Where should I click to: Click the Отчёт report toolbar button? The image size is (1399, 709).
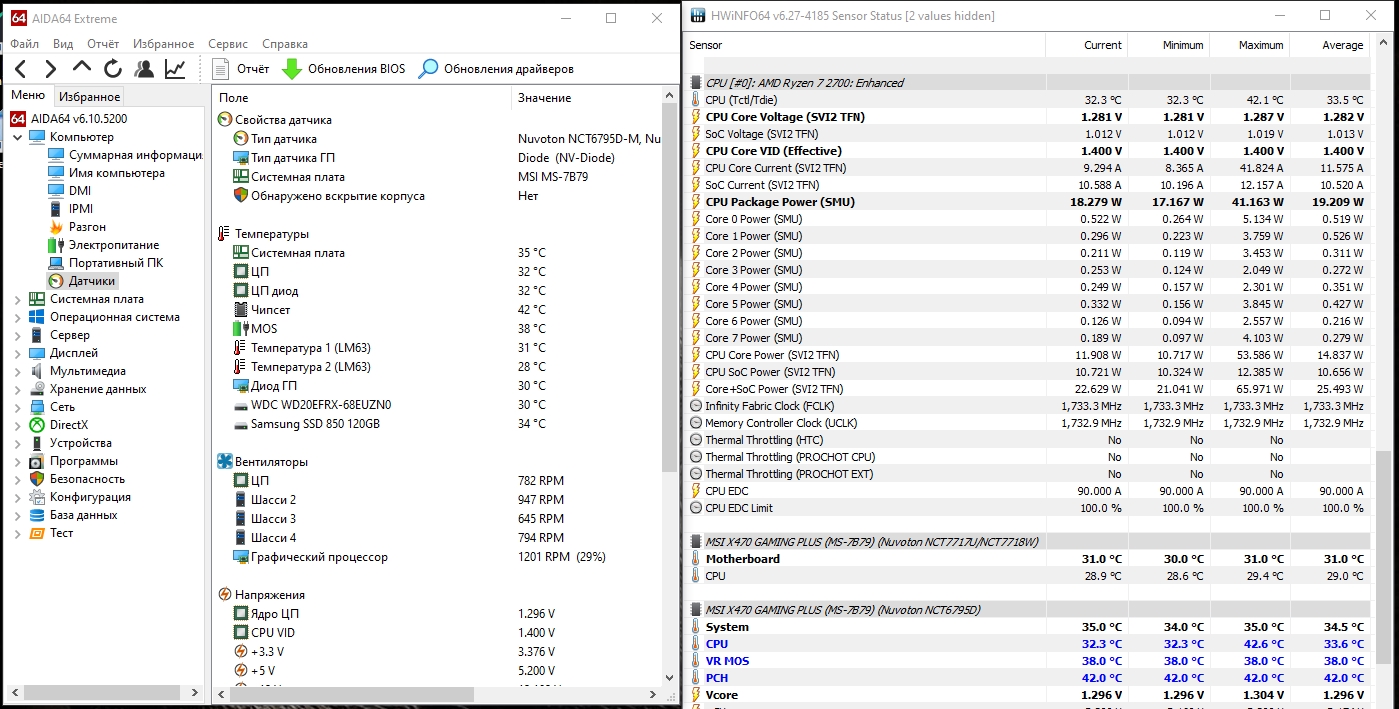(241, 69)
